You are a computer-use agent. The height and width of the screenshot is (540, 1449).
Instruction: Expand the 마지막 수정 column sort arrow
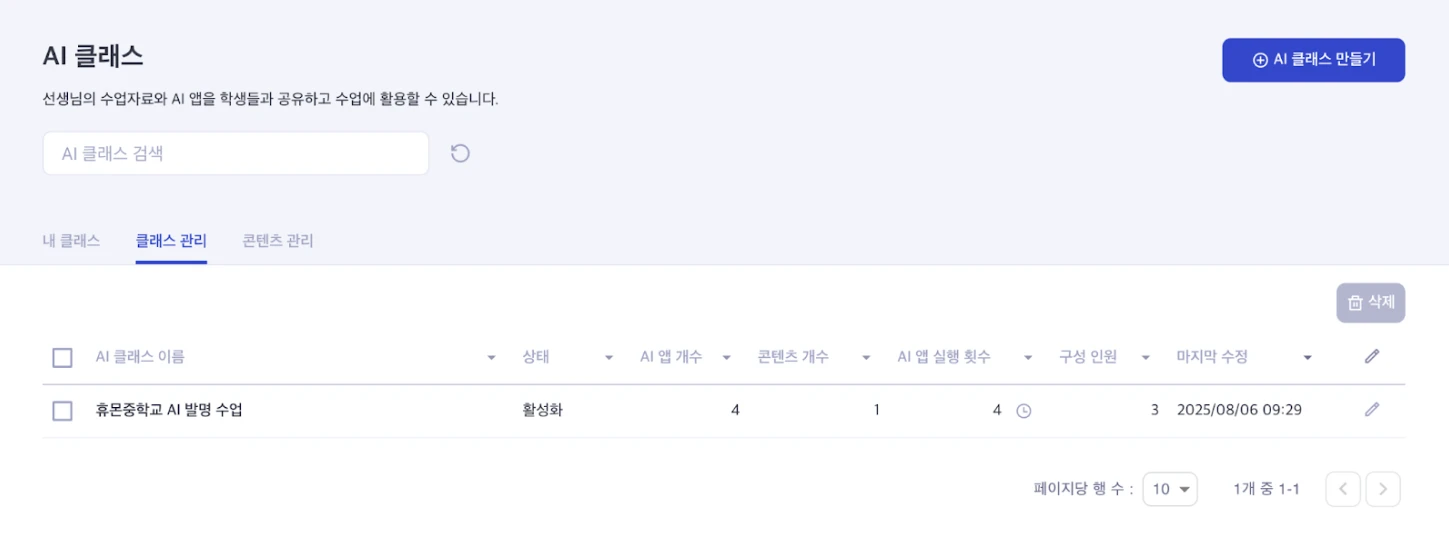(1307, 357)
